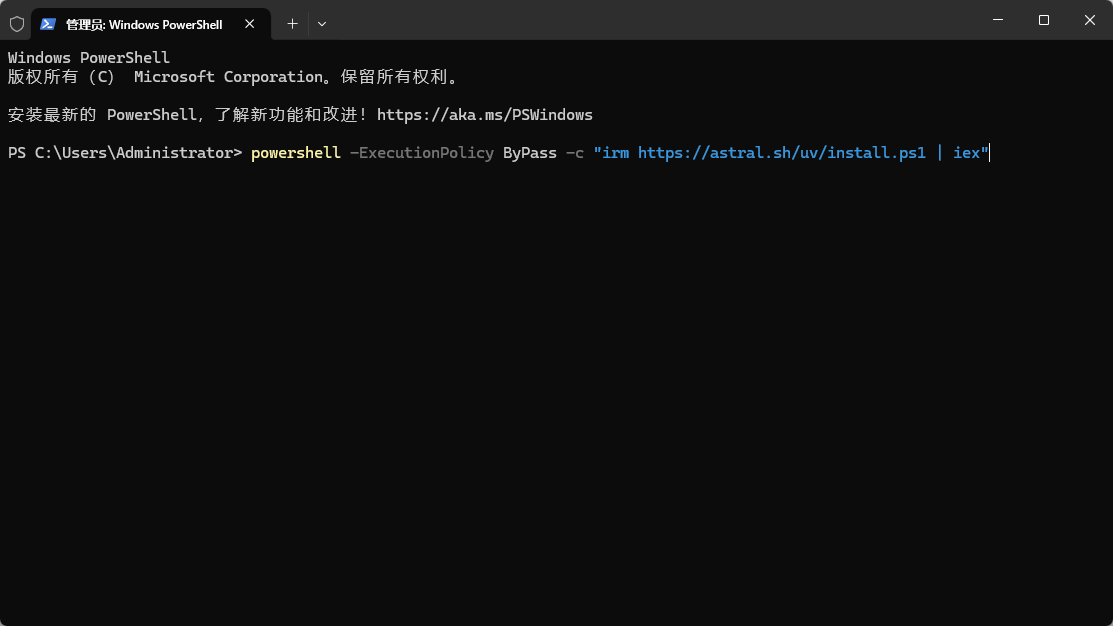Screen dimensions: 1113x626
Task: Click the '-c' flag in command
Action: click(x=574, y=153)
